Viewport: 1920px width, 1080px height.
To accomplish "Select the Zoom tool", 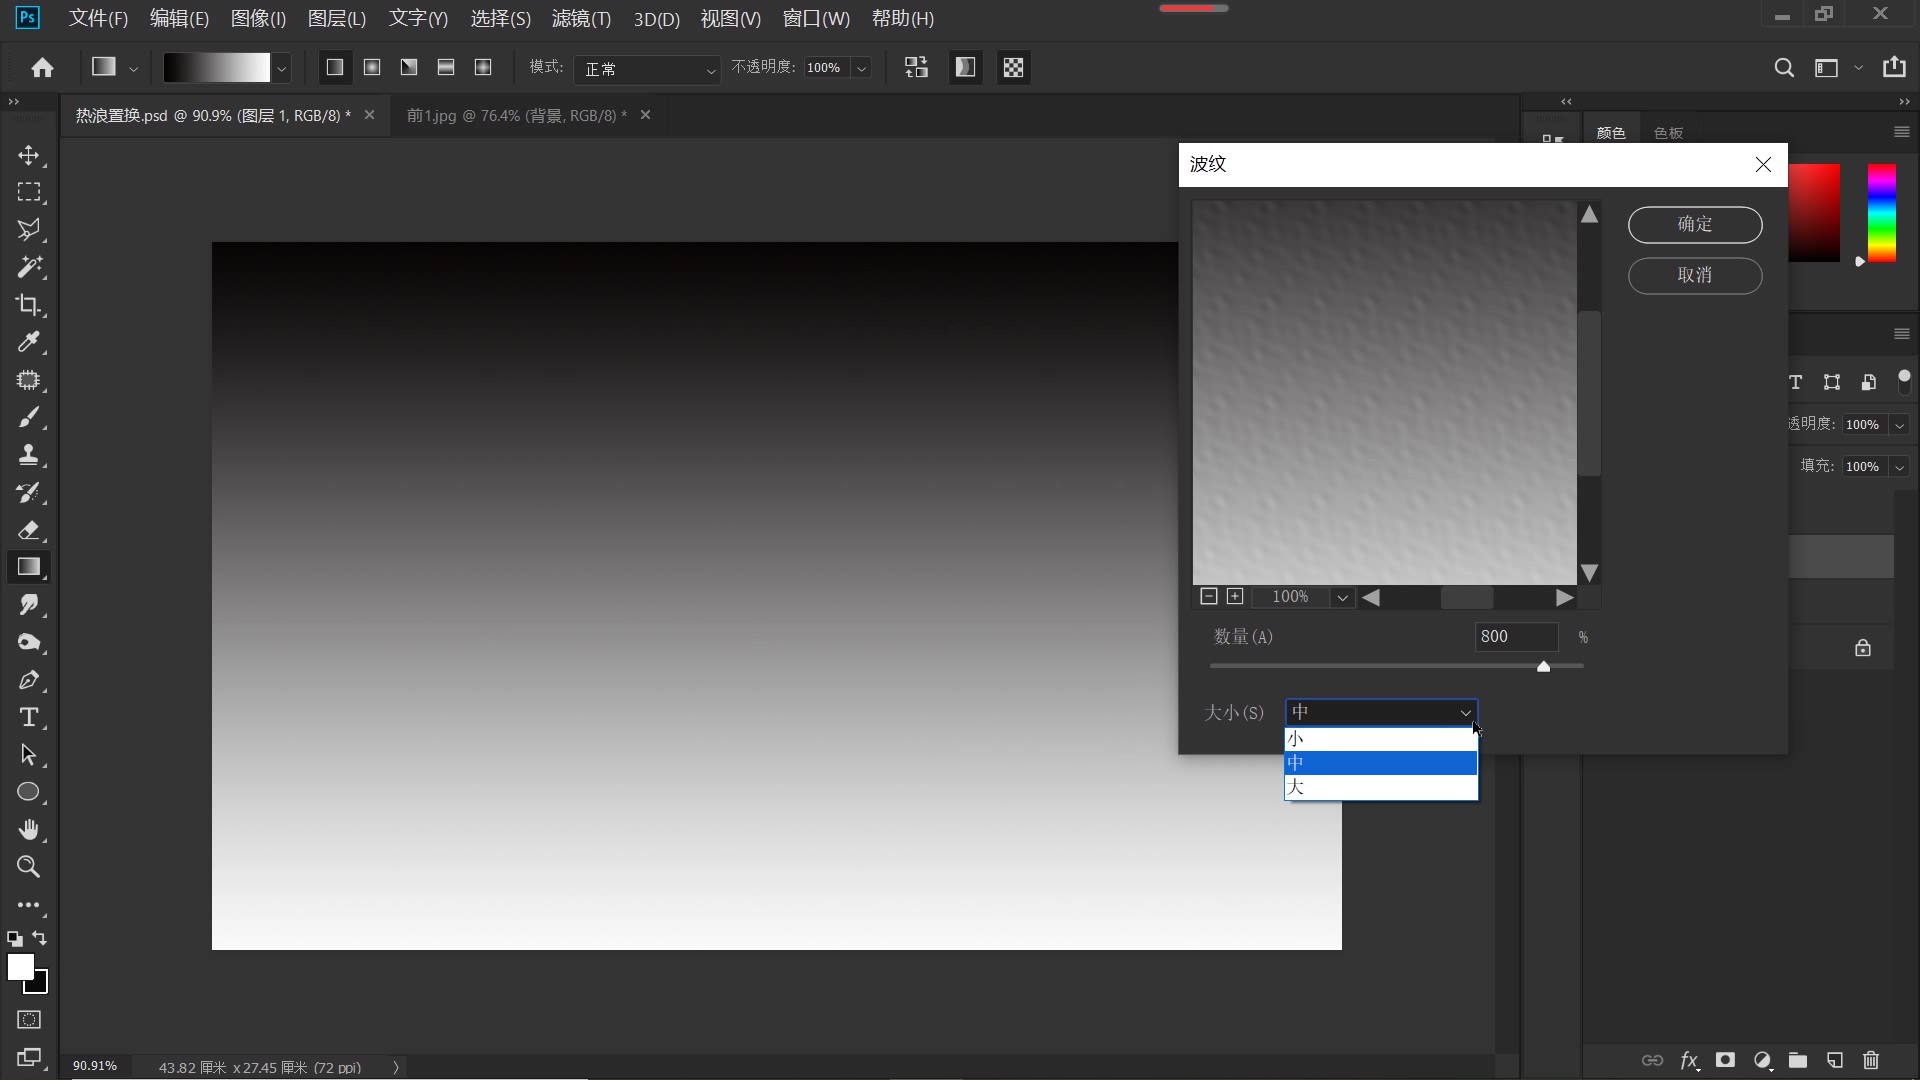I will [28, 867].
